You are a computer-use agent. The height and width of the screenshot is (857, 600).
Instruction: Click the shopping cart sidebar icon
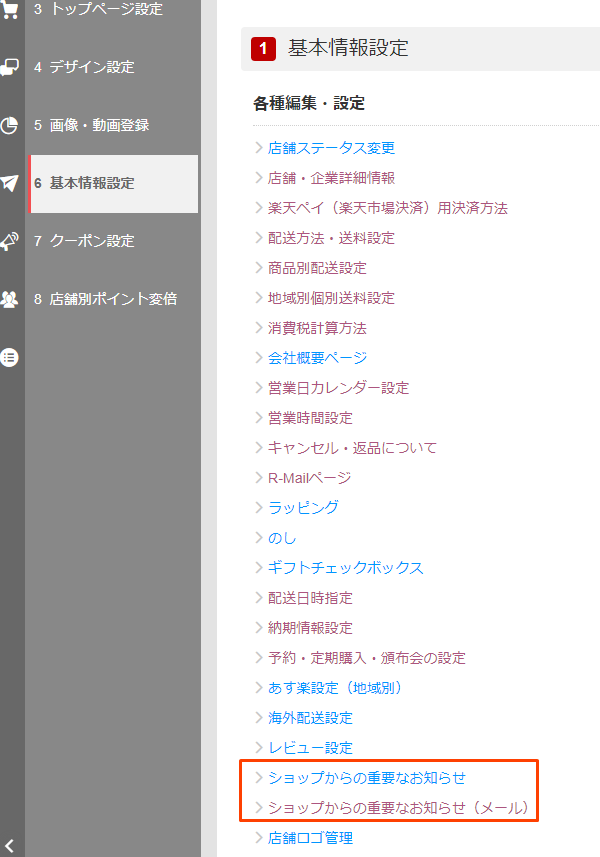(9, 9)
